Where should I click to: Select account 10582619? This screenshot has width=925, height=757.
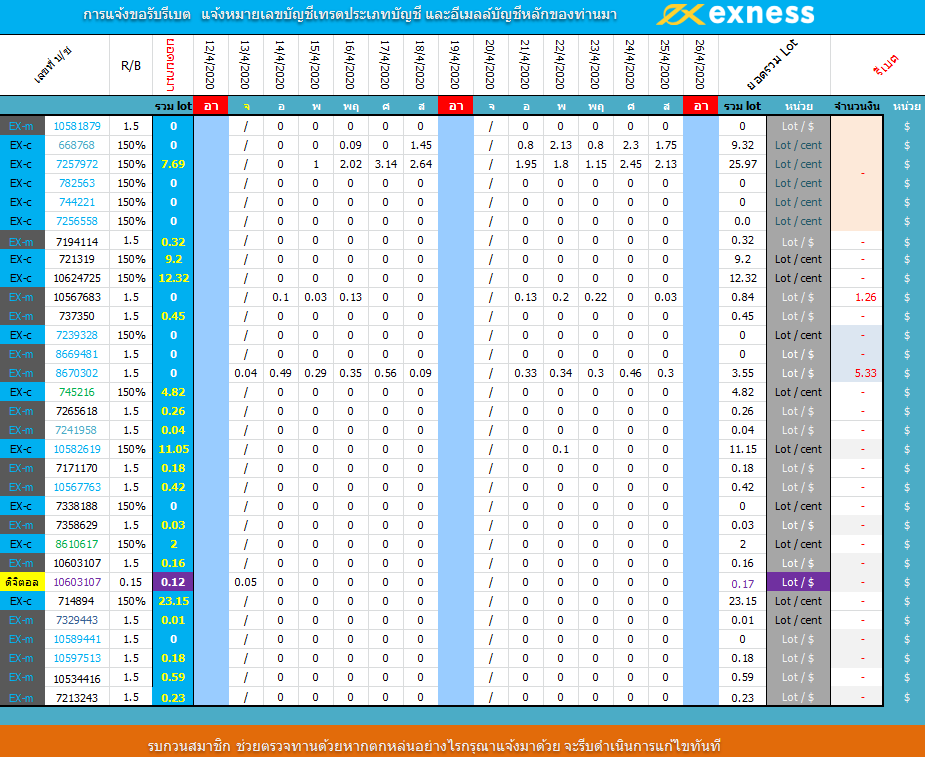coord(77,449)
